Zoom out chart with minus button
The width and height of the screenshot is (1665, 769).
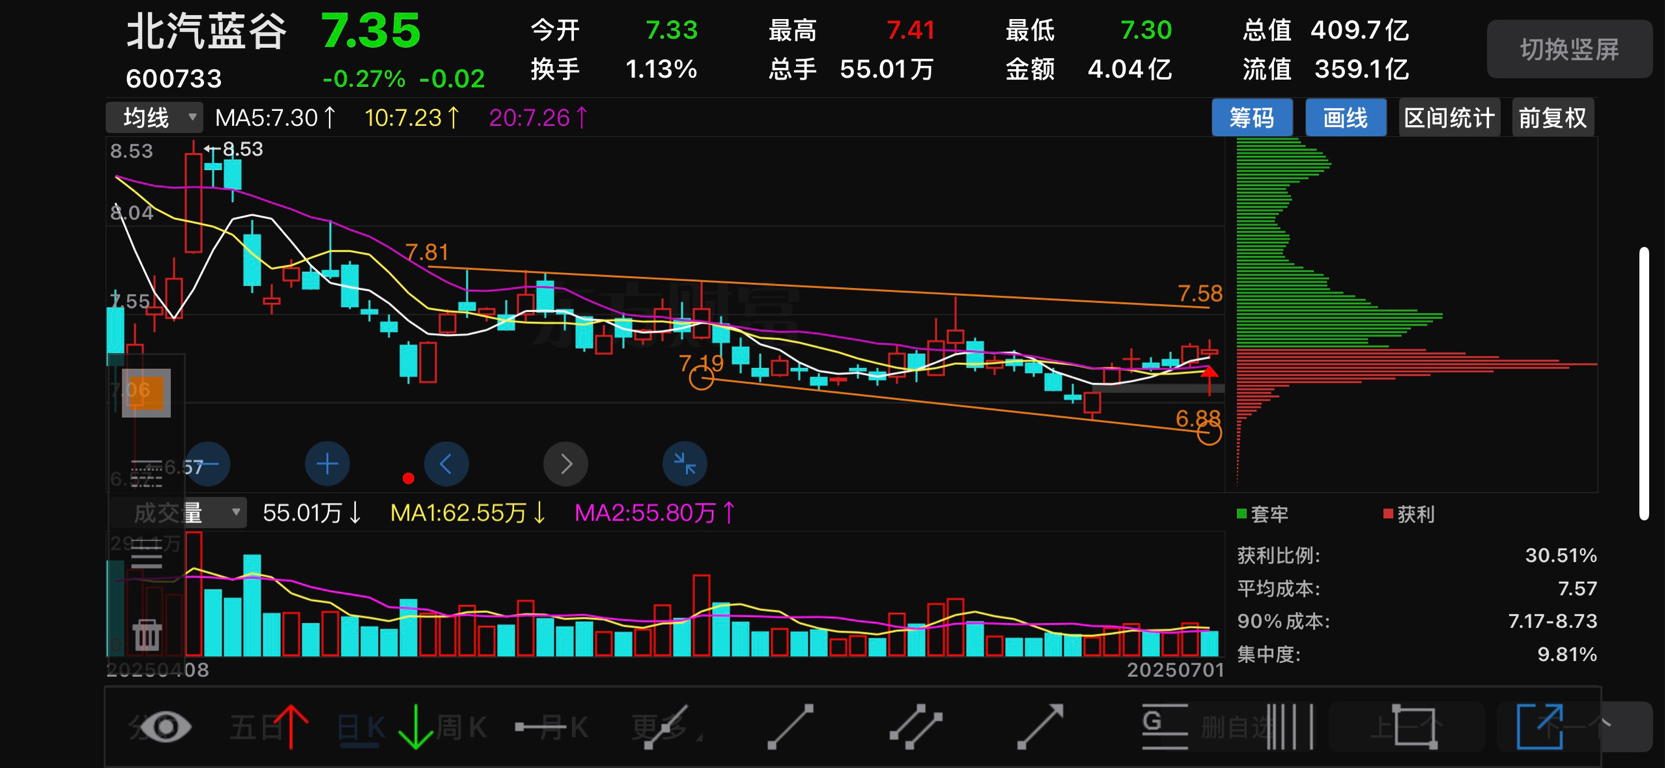click(x=208, y=464)
